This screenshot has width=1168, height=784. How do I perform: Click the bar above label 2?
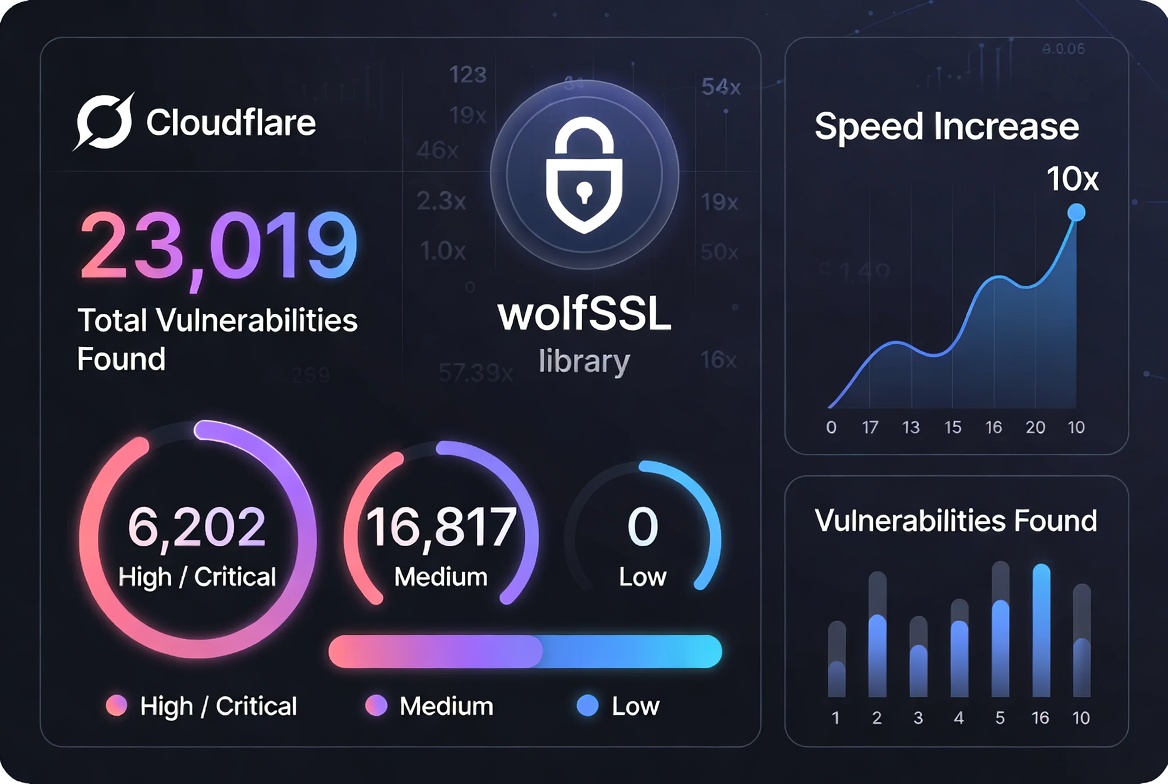[877, 634]
